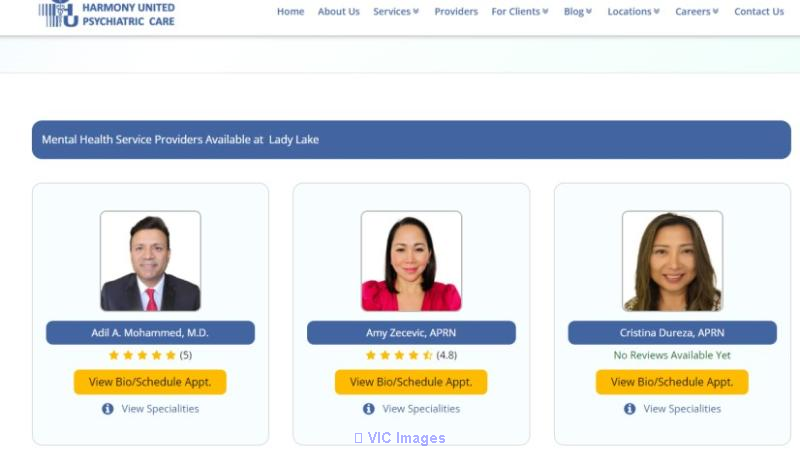Click info icon under Adil Mohammed
The height and width of the screenshot is (463, 800).
click(108, 409)
